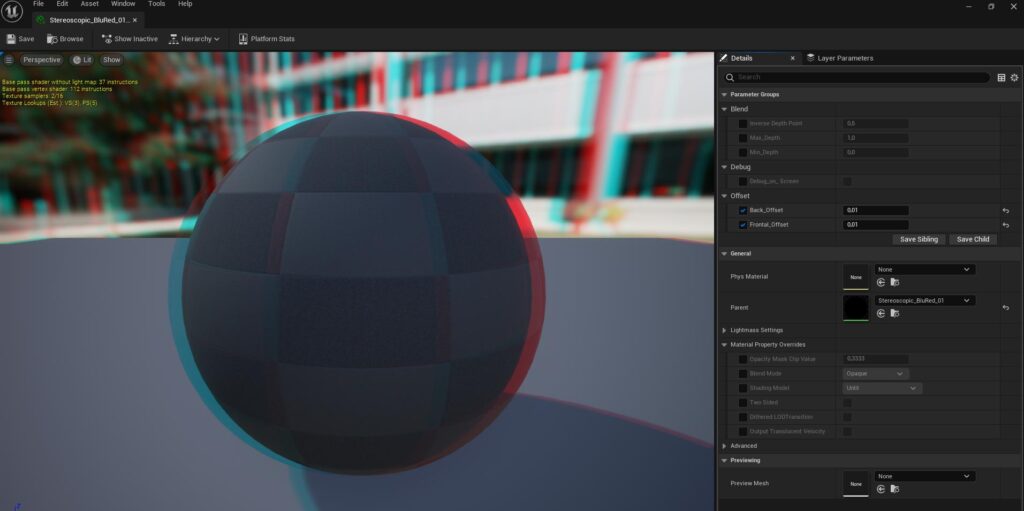This screenshot has width=1024, height=511.
Task: Open the Parent material dropdown
Action: (924, 301)
